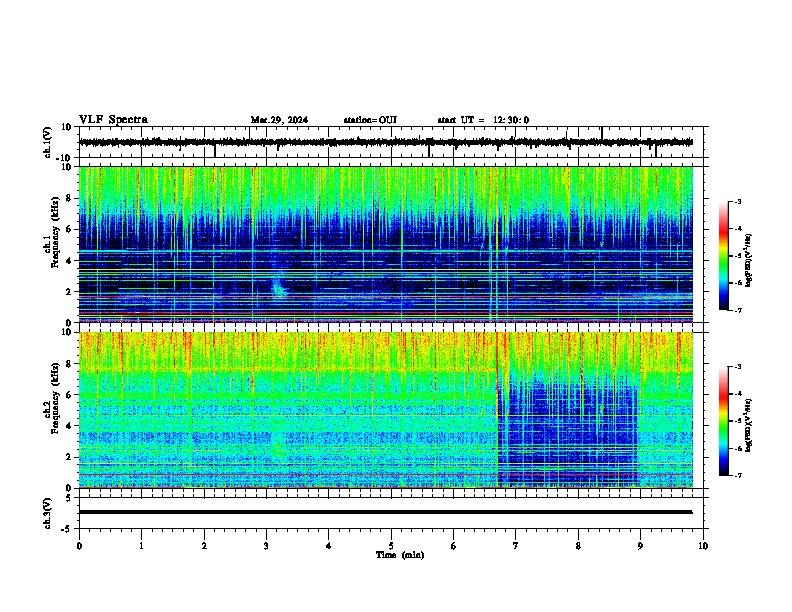Click time axis tick label "3"
The image size is (792, 612).
[x=266, y=546]
